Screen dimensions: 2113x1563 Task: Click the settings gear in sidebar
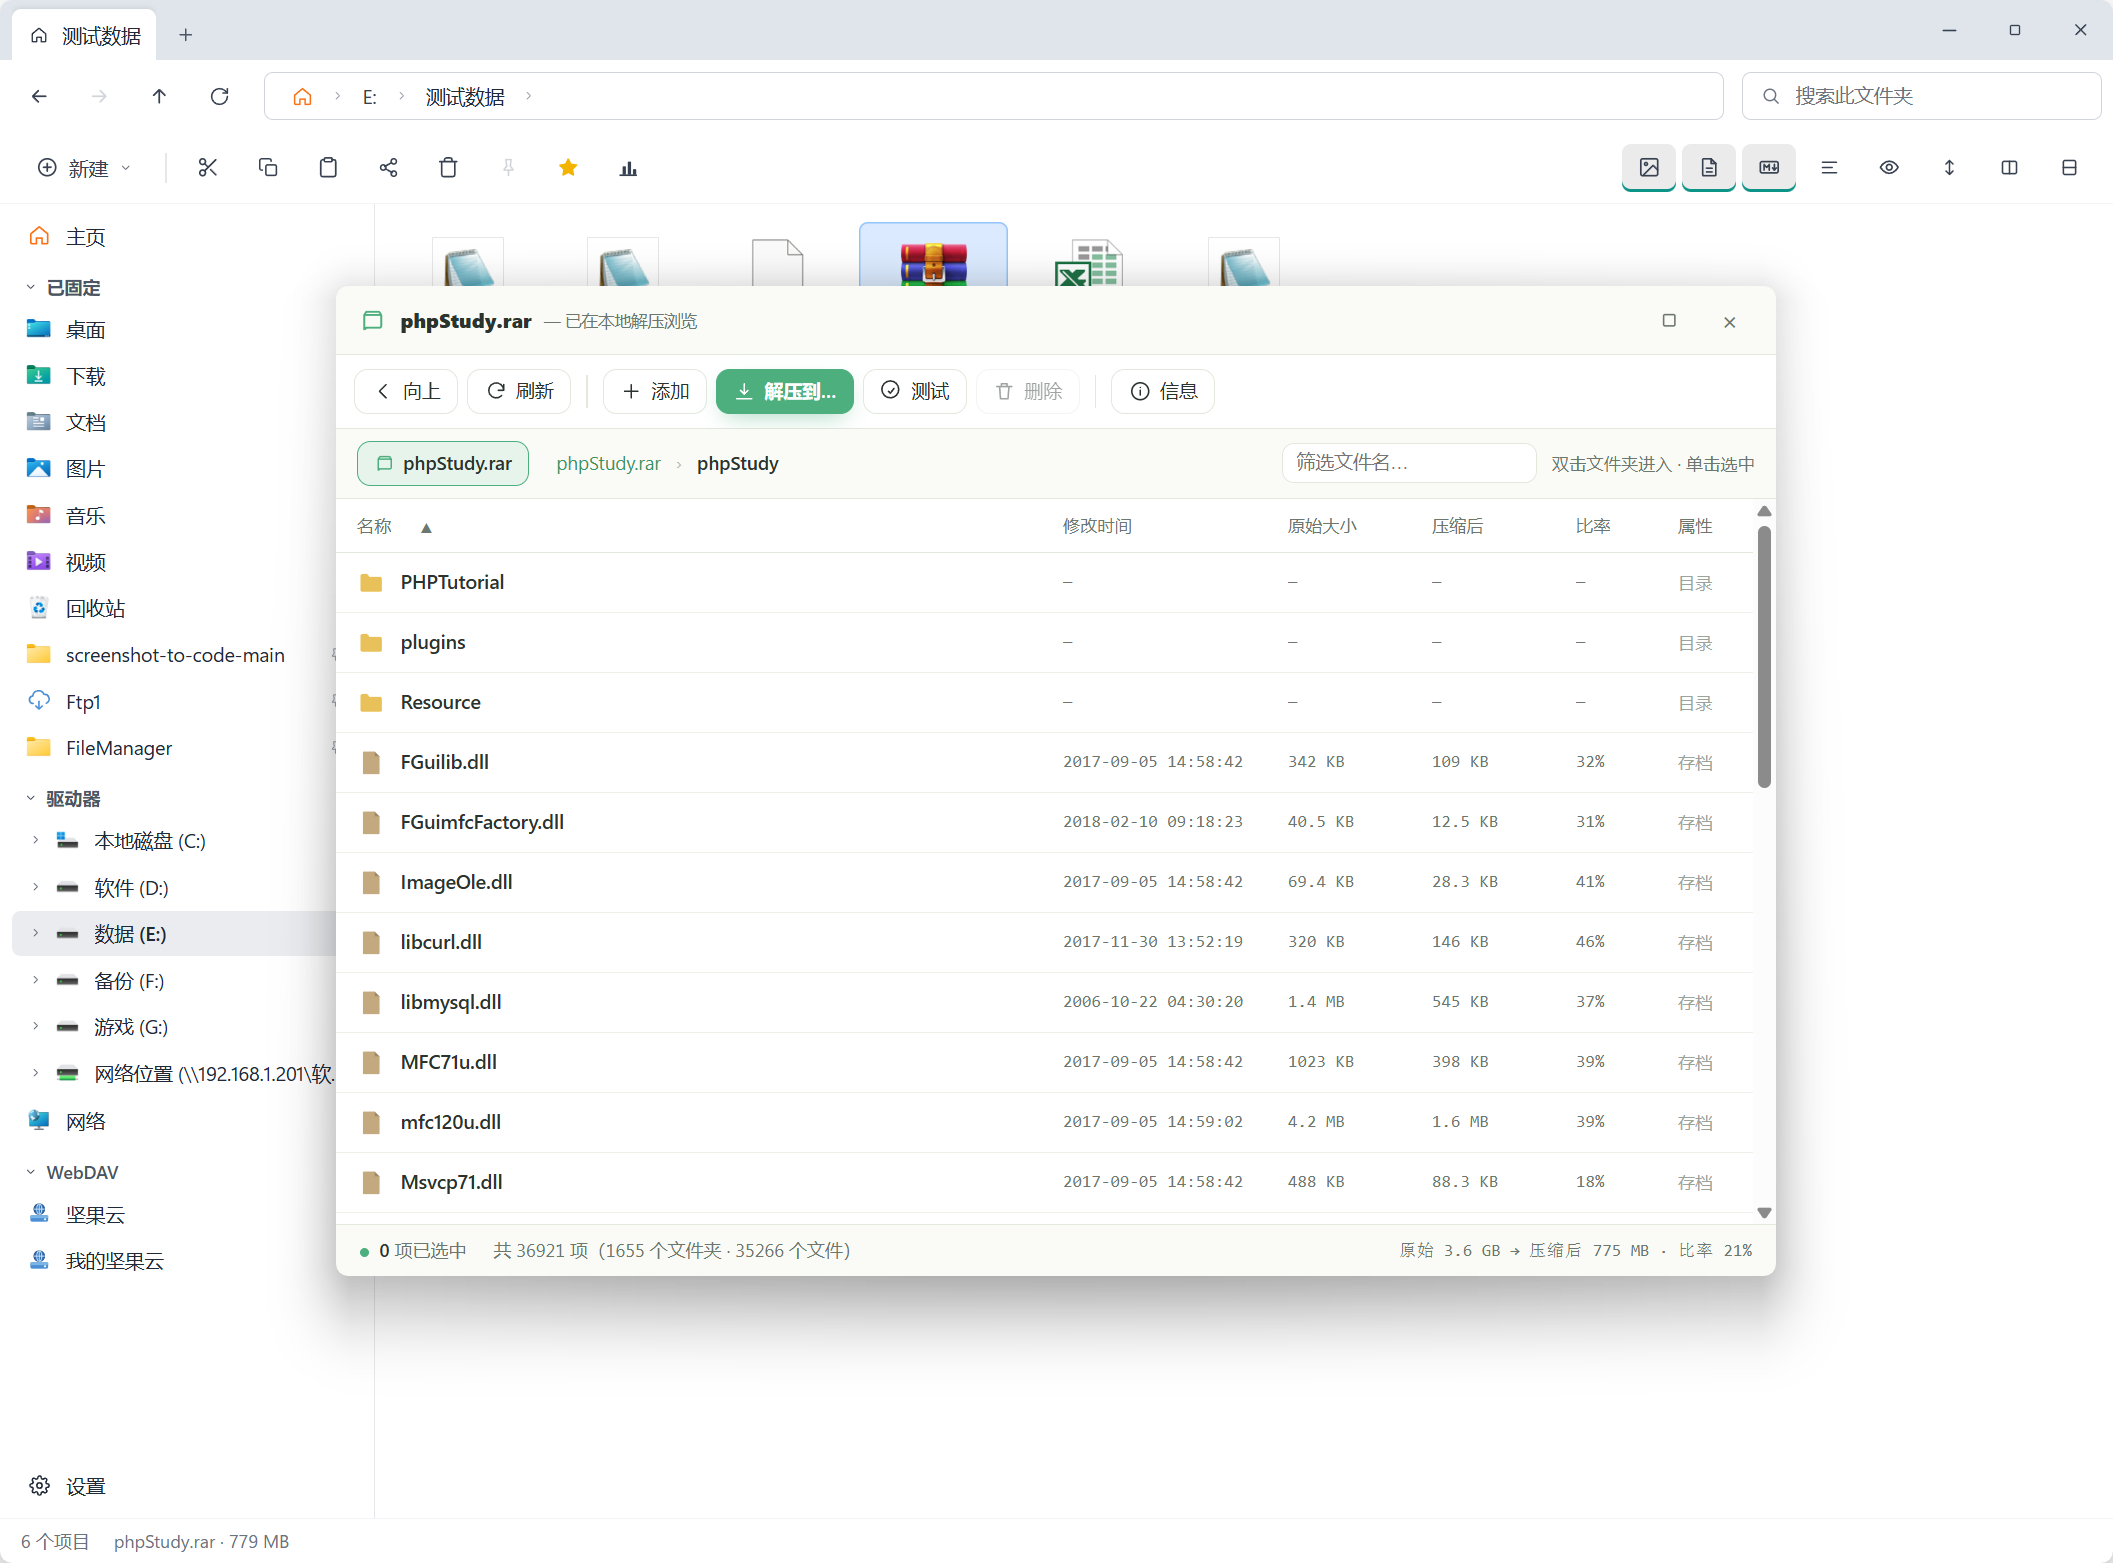39,1486
